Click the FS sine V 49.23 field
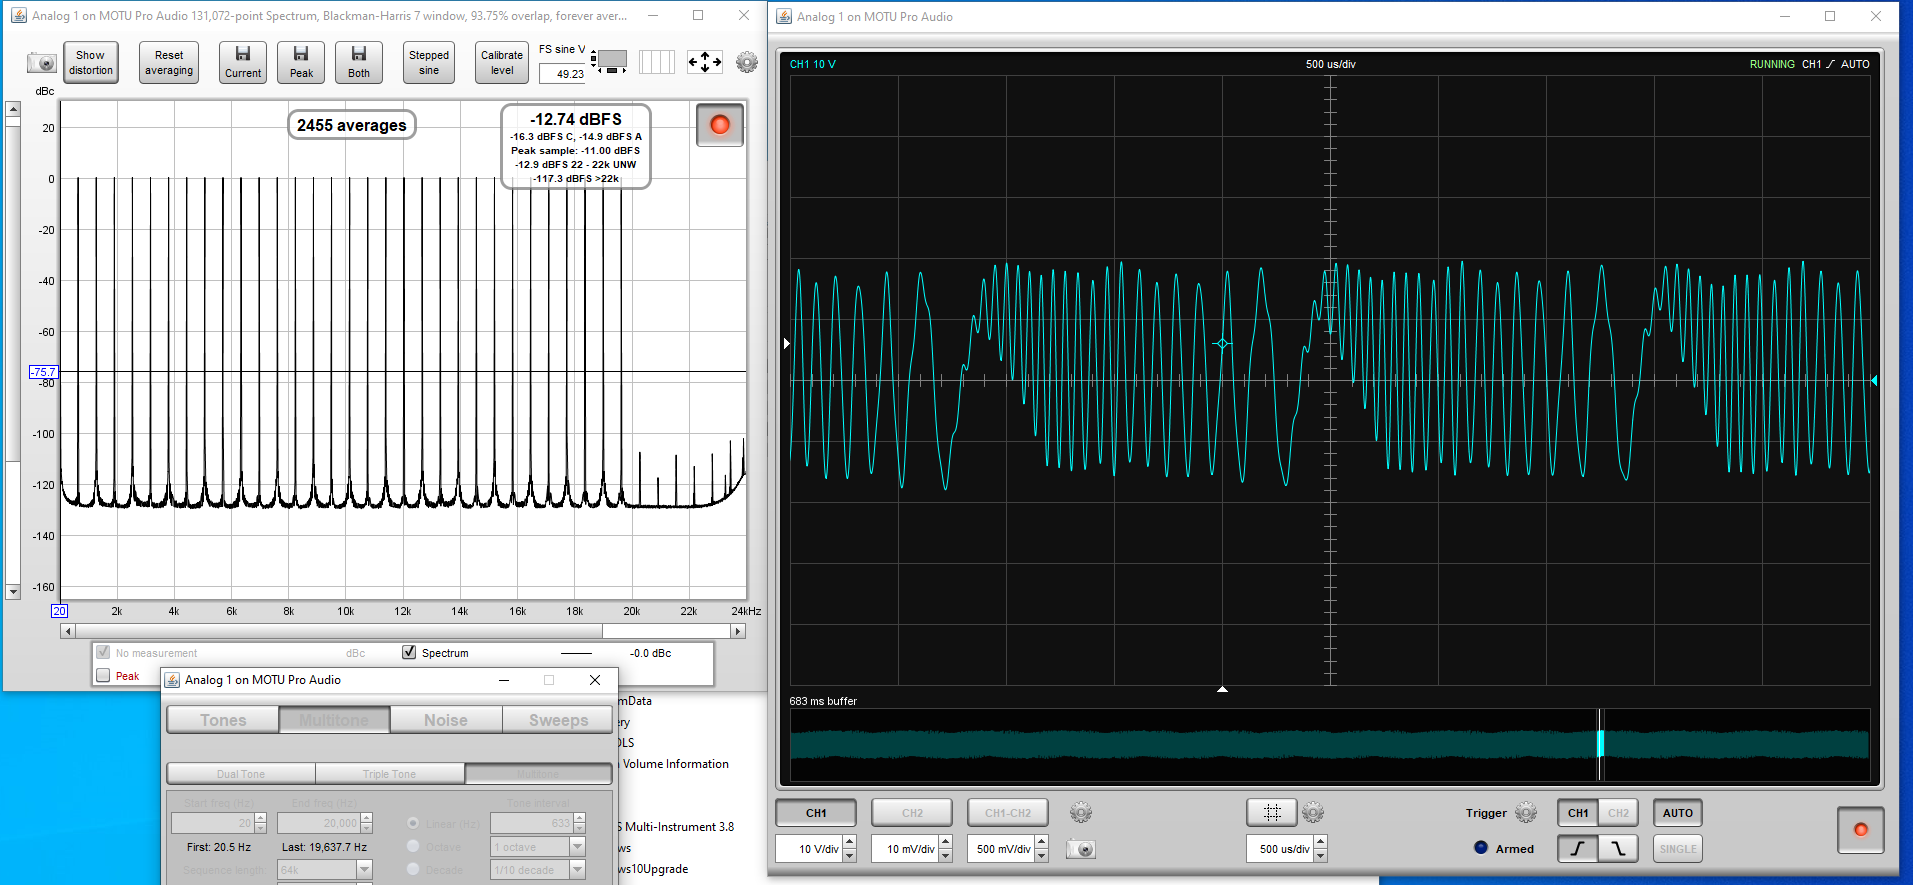This screenshot has height=885, width=1913. 563,73
